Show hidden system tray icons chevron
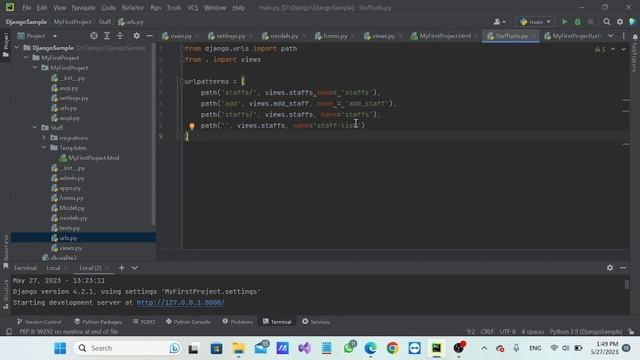This screenshot has width=640, height=360. pos(484,348)
